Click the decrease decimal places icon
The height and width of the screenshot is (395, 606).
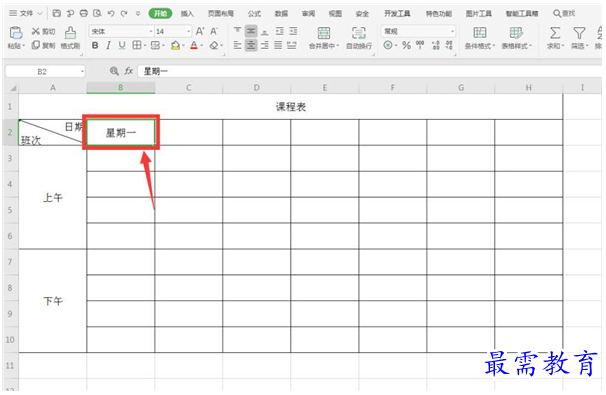(449, 46)
